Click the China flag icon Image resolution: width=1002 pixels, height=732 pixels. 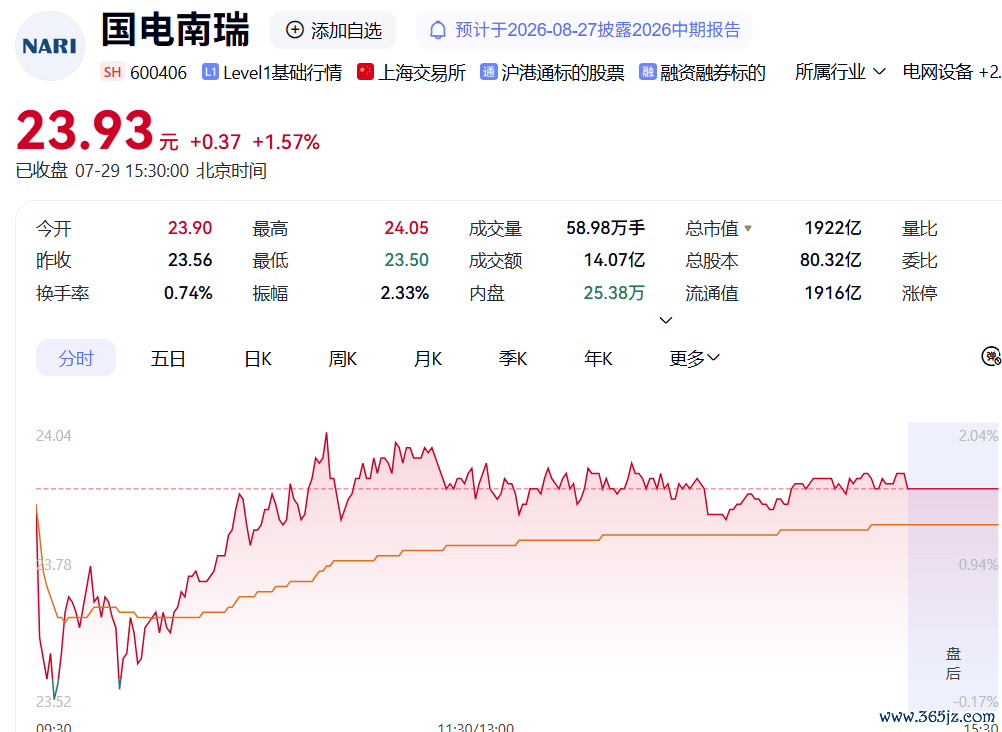[365, 72]
